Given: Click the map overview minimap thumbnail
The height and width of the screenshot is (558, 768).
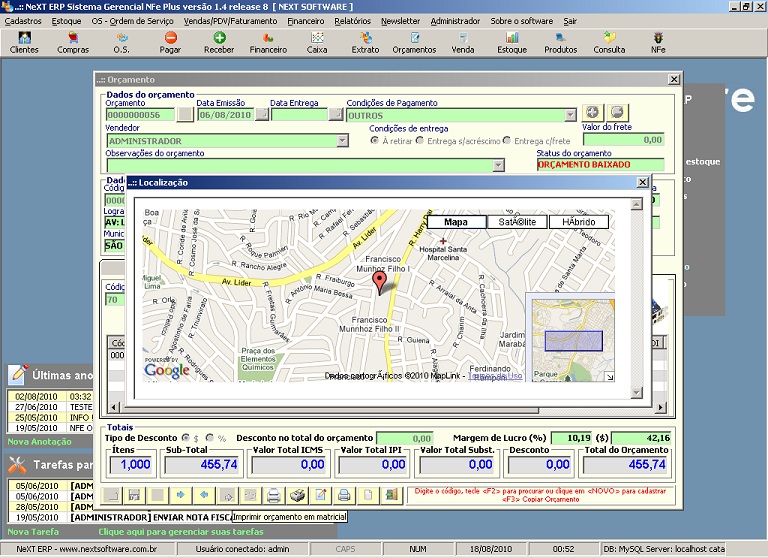Looking at the screenshot, I should click(573, 340).
